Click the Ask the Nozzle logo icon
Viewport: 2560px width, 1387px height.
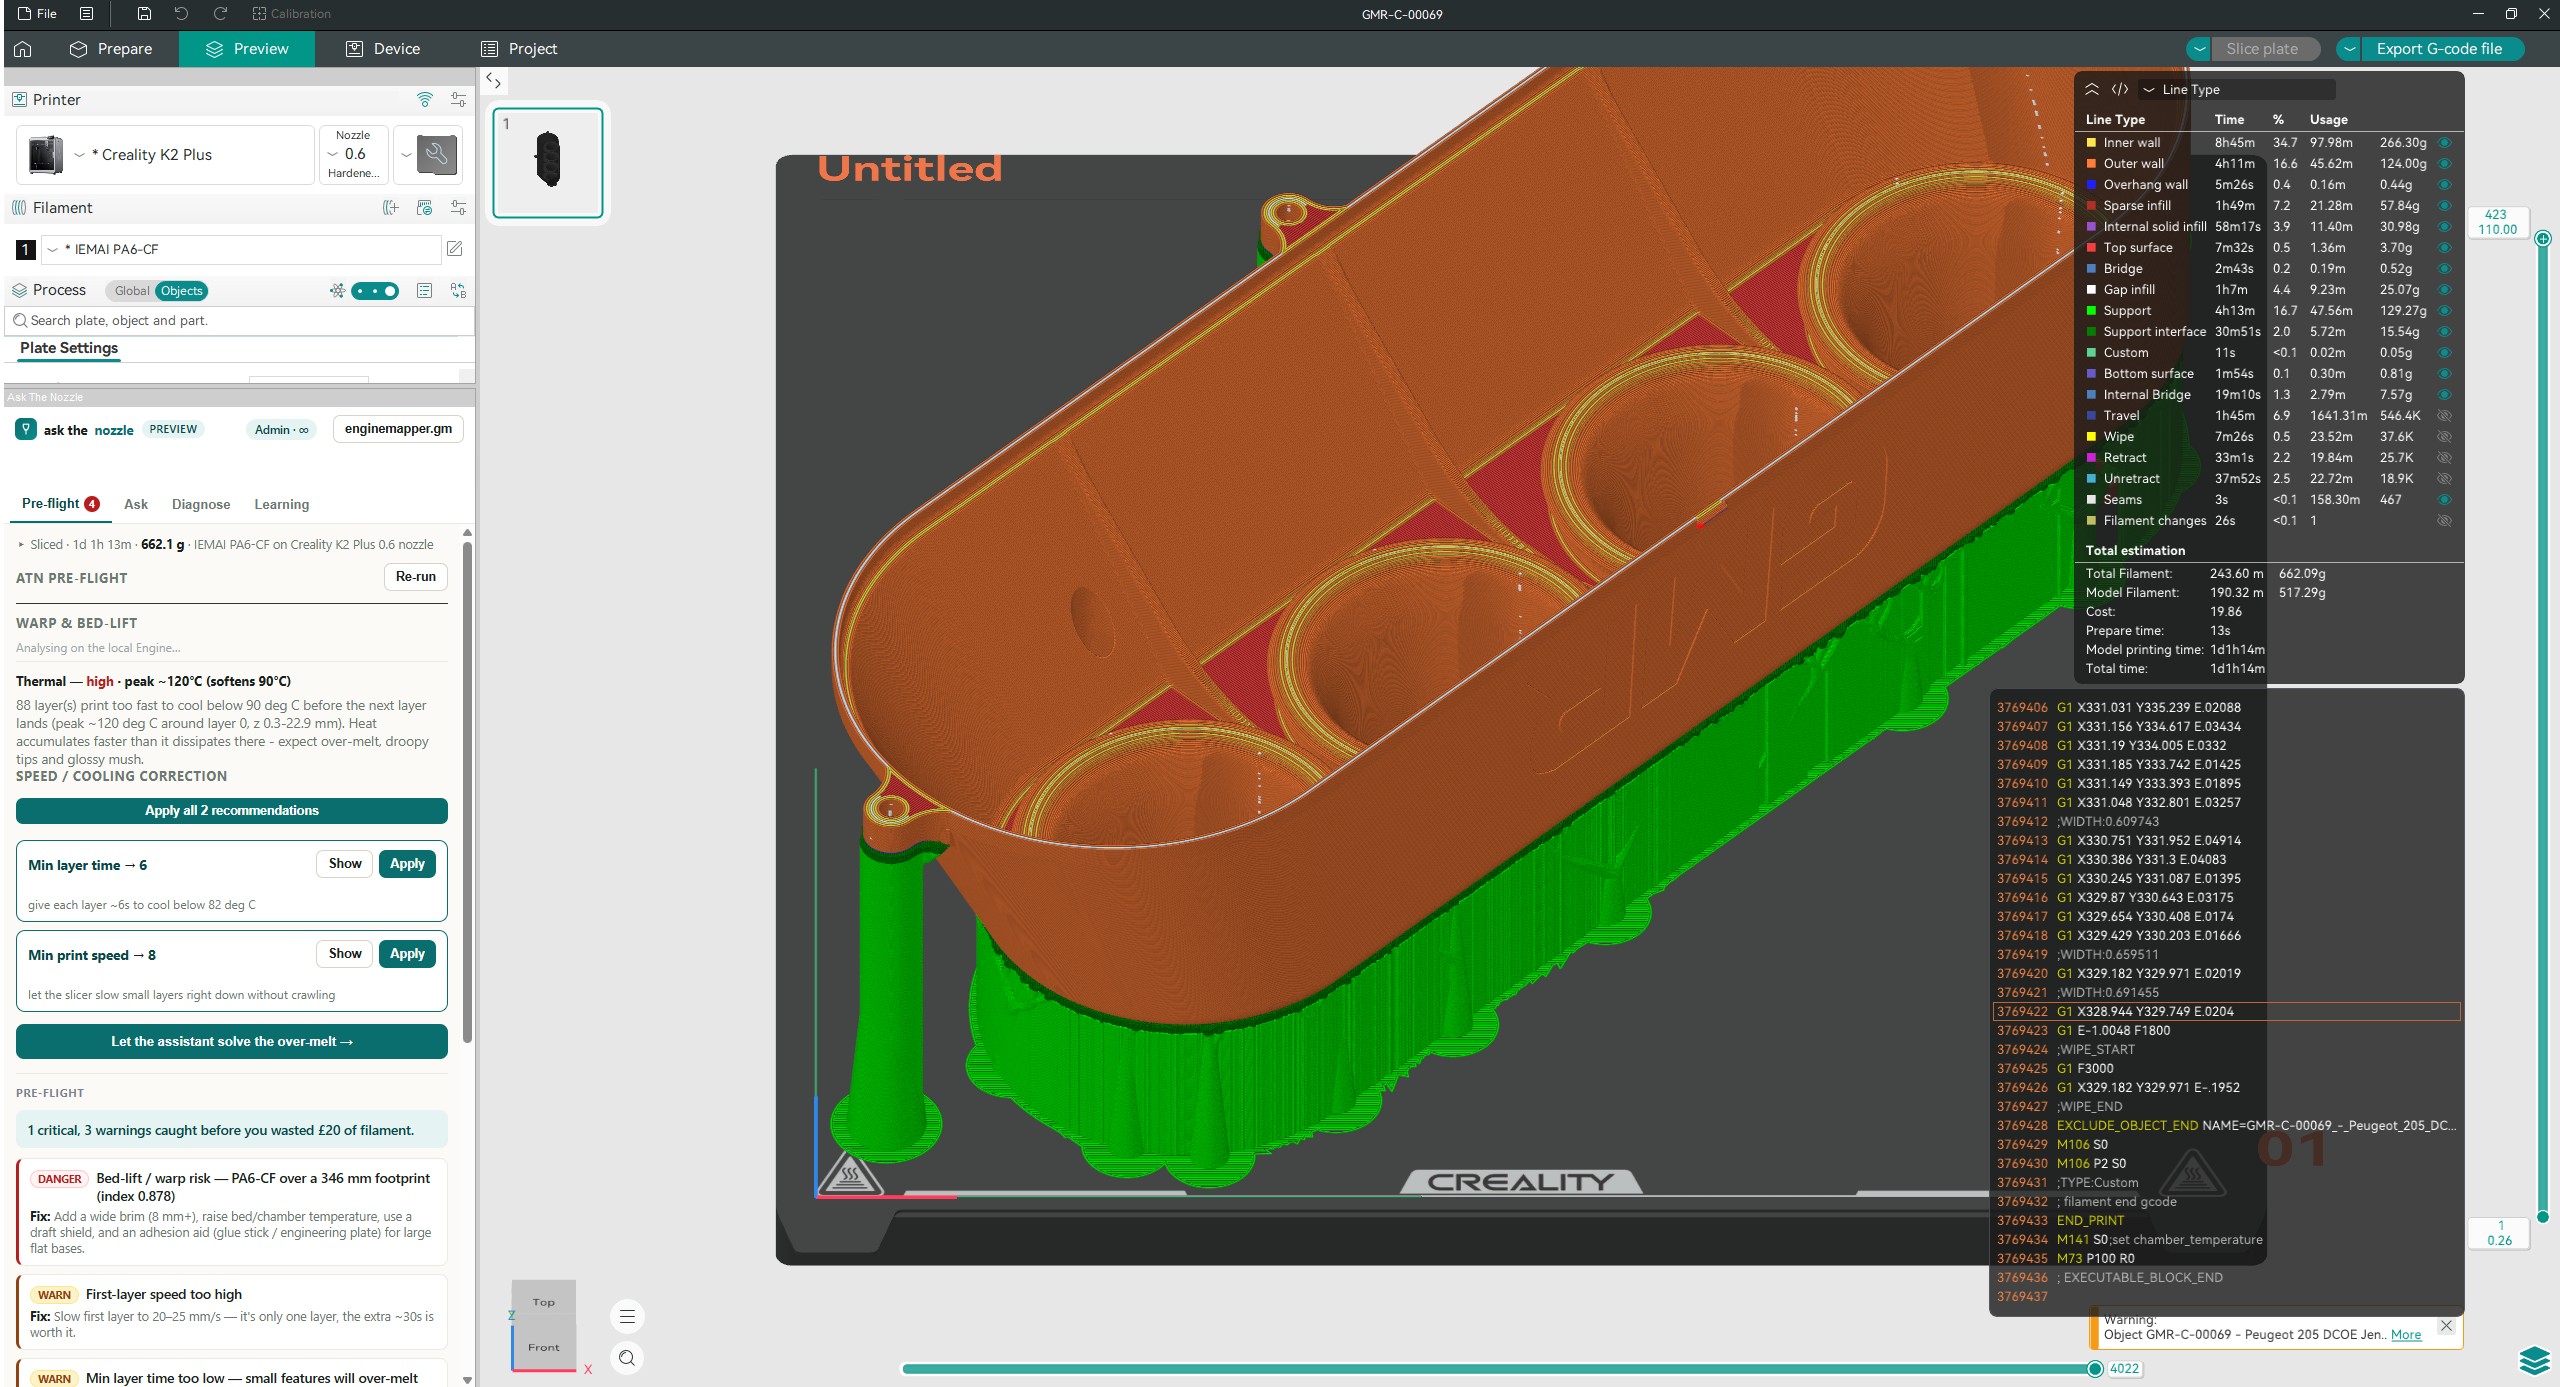pos(26,429)
